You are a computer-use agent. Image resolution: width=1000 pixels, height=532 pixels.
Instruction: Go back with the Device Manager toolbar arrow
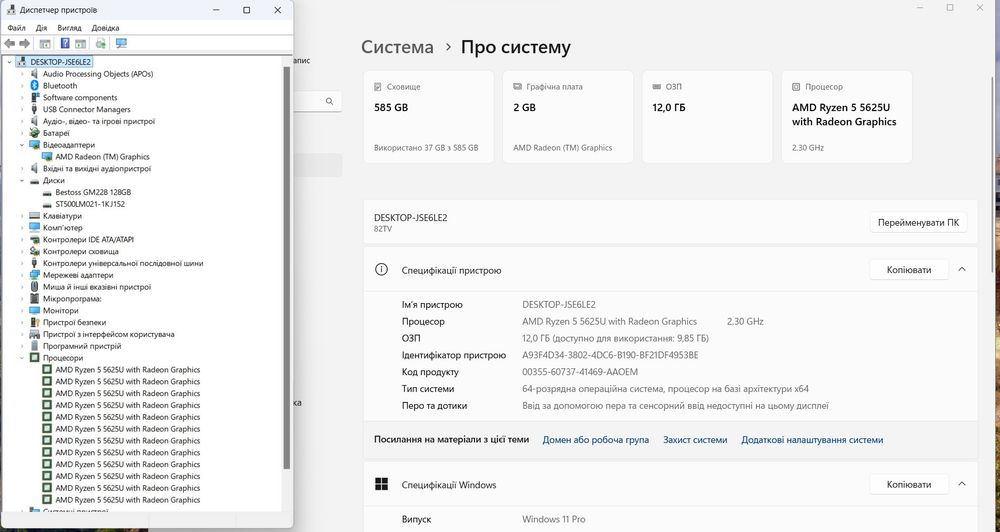click(x=10, y=43)
